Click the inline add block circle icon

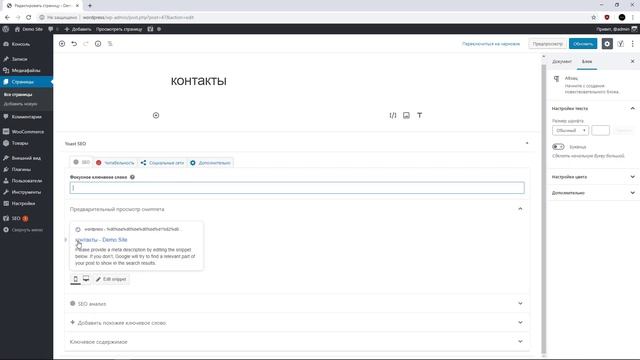point(156,116)
